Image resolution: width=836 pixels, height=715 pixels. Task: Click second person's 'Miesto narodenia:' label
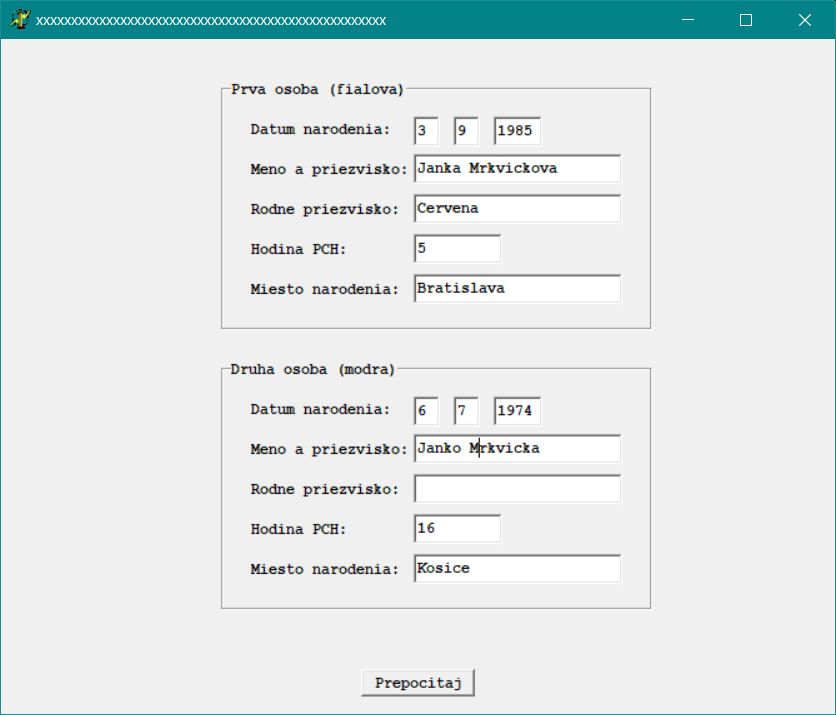(325, 569)
